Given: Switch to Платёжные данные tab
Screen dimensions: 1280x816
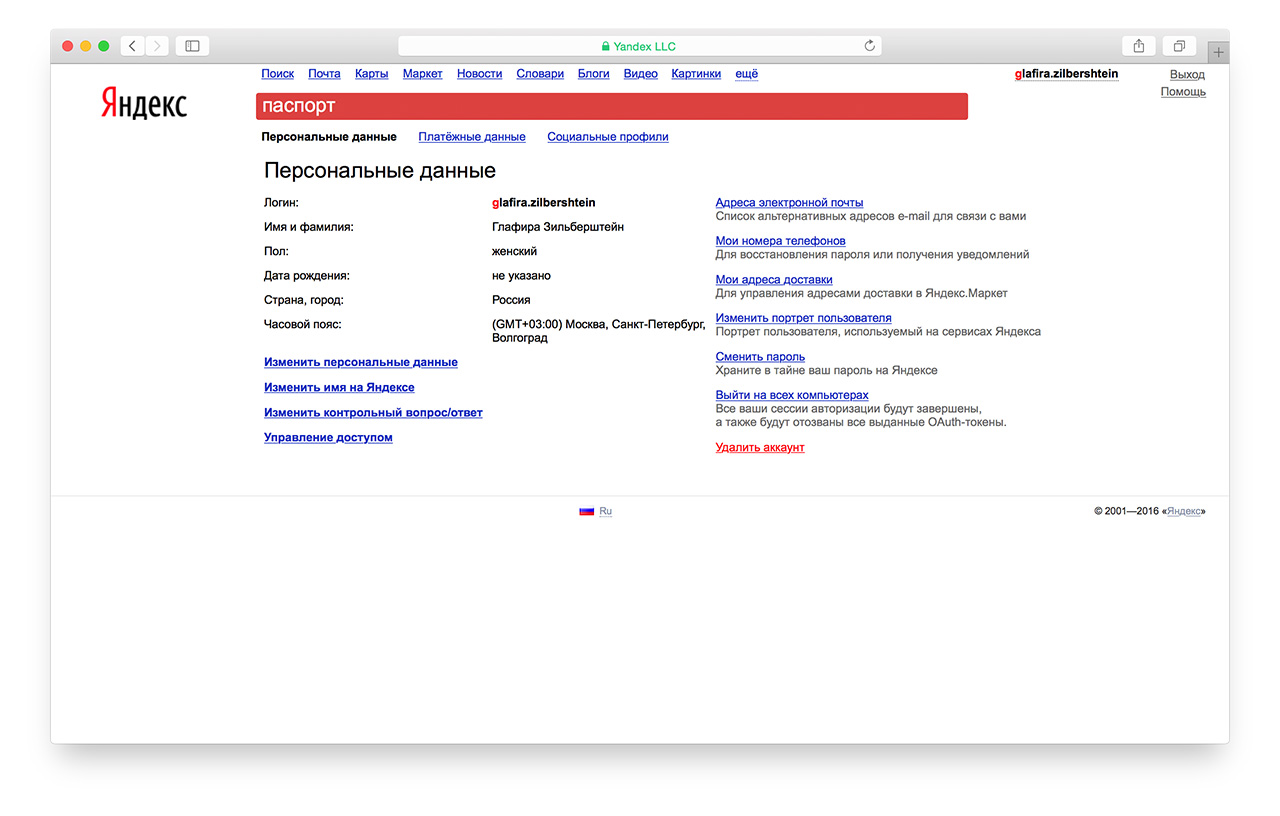Looking at the screenshot, I should 471,137.
